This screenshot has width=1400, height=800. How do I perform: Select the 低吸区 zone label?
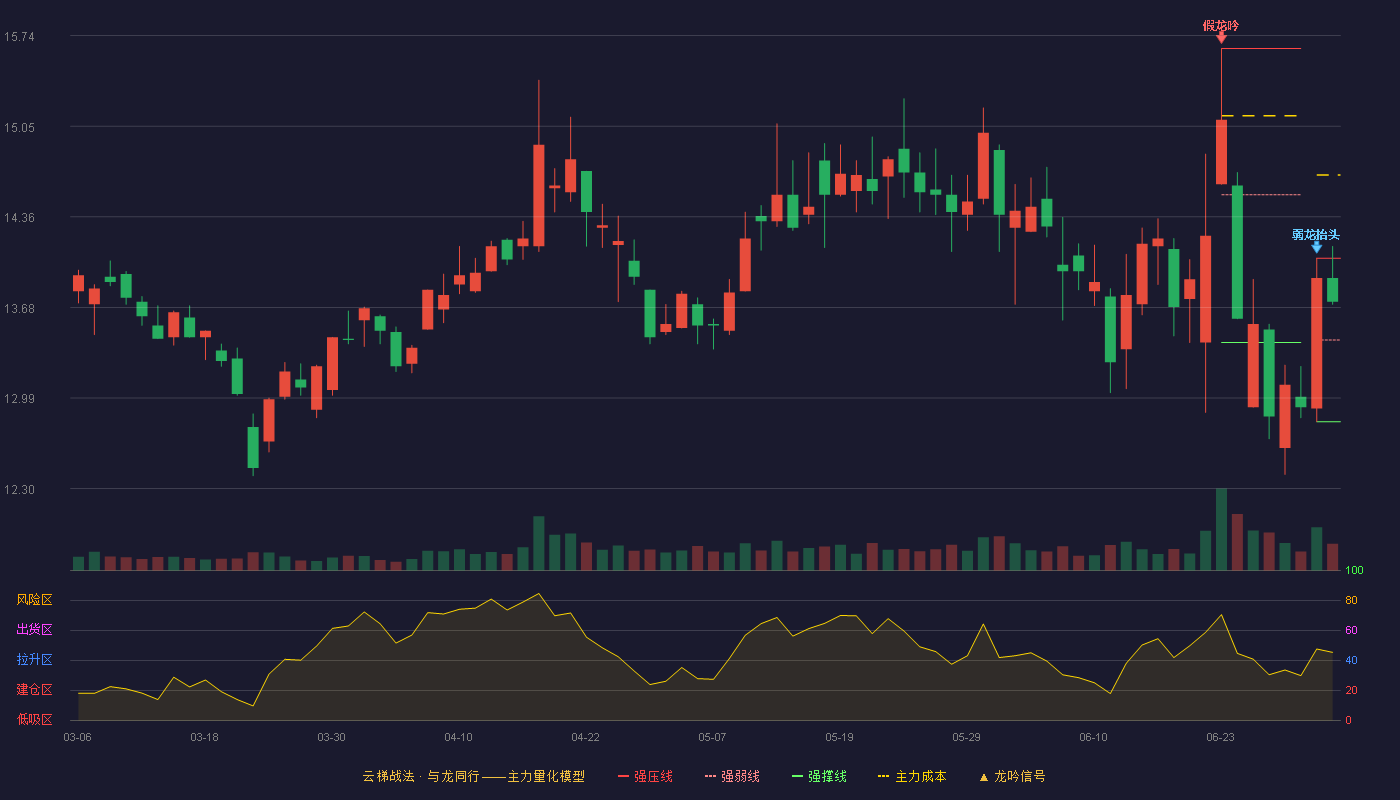click(34, 719)
